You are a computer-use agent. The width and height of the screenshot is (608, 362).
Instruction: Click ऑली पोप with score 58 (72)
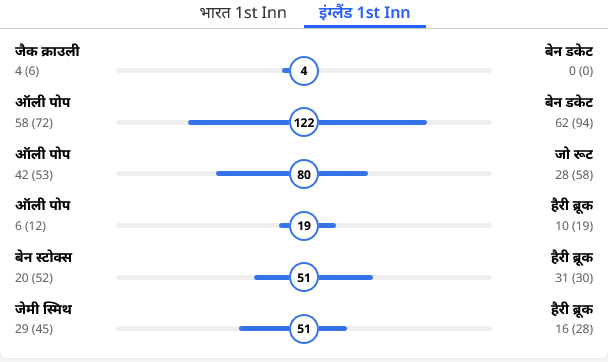point(43,102)
